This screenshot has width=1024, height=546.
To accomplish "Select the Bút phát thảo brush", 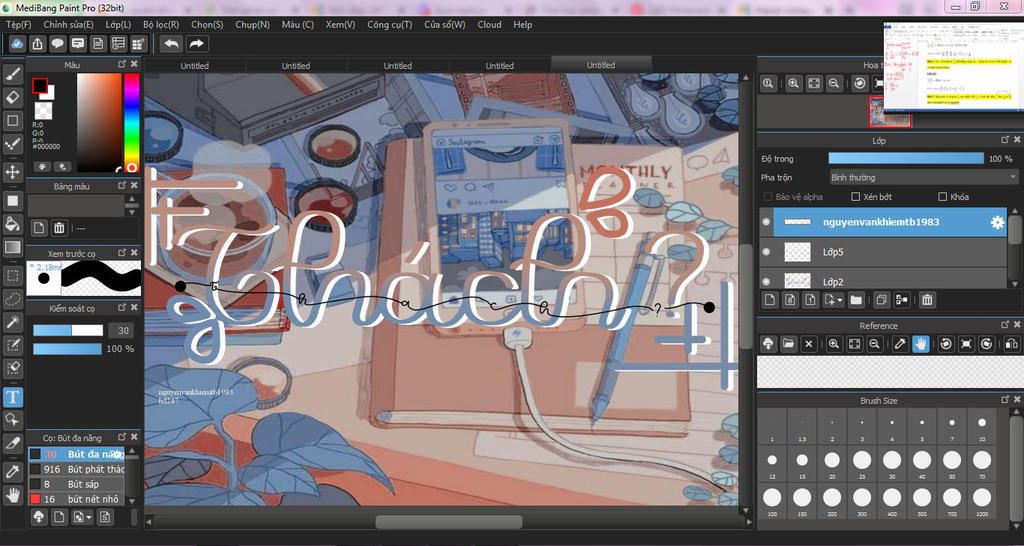I will 76,469.
